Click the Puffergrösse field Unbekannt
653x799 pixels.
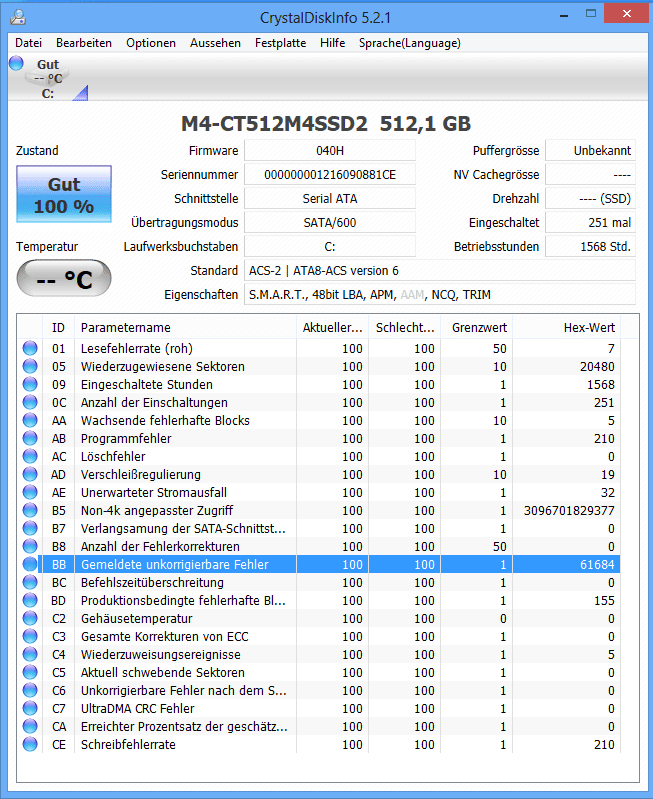click(x=590, y=151)
